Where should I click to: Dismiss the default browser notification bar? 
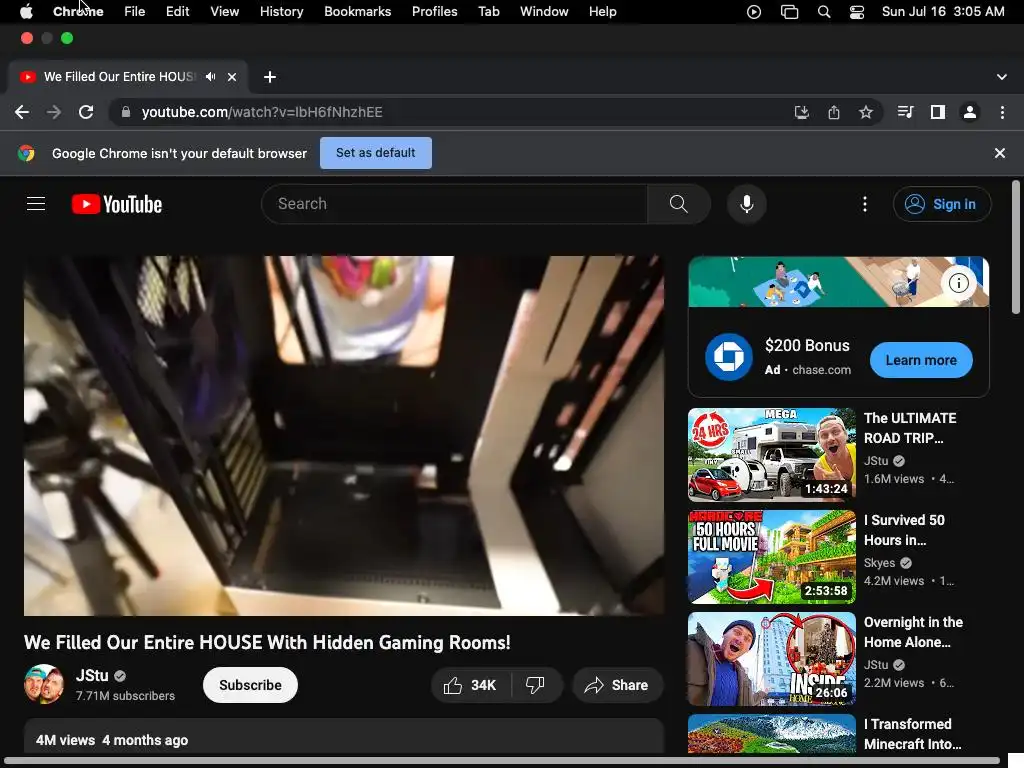(999, 153)
